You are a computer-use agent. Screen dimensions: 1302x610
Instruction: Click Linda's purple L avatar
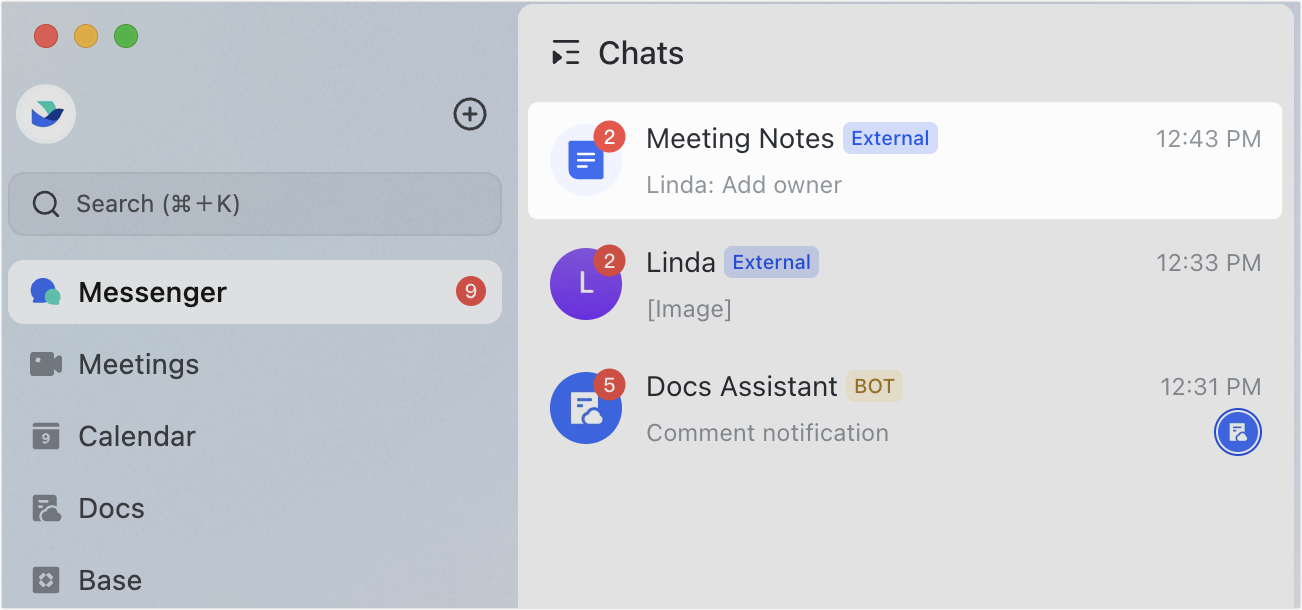586,284
